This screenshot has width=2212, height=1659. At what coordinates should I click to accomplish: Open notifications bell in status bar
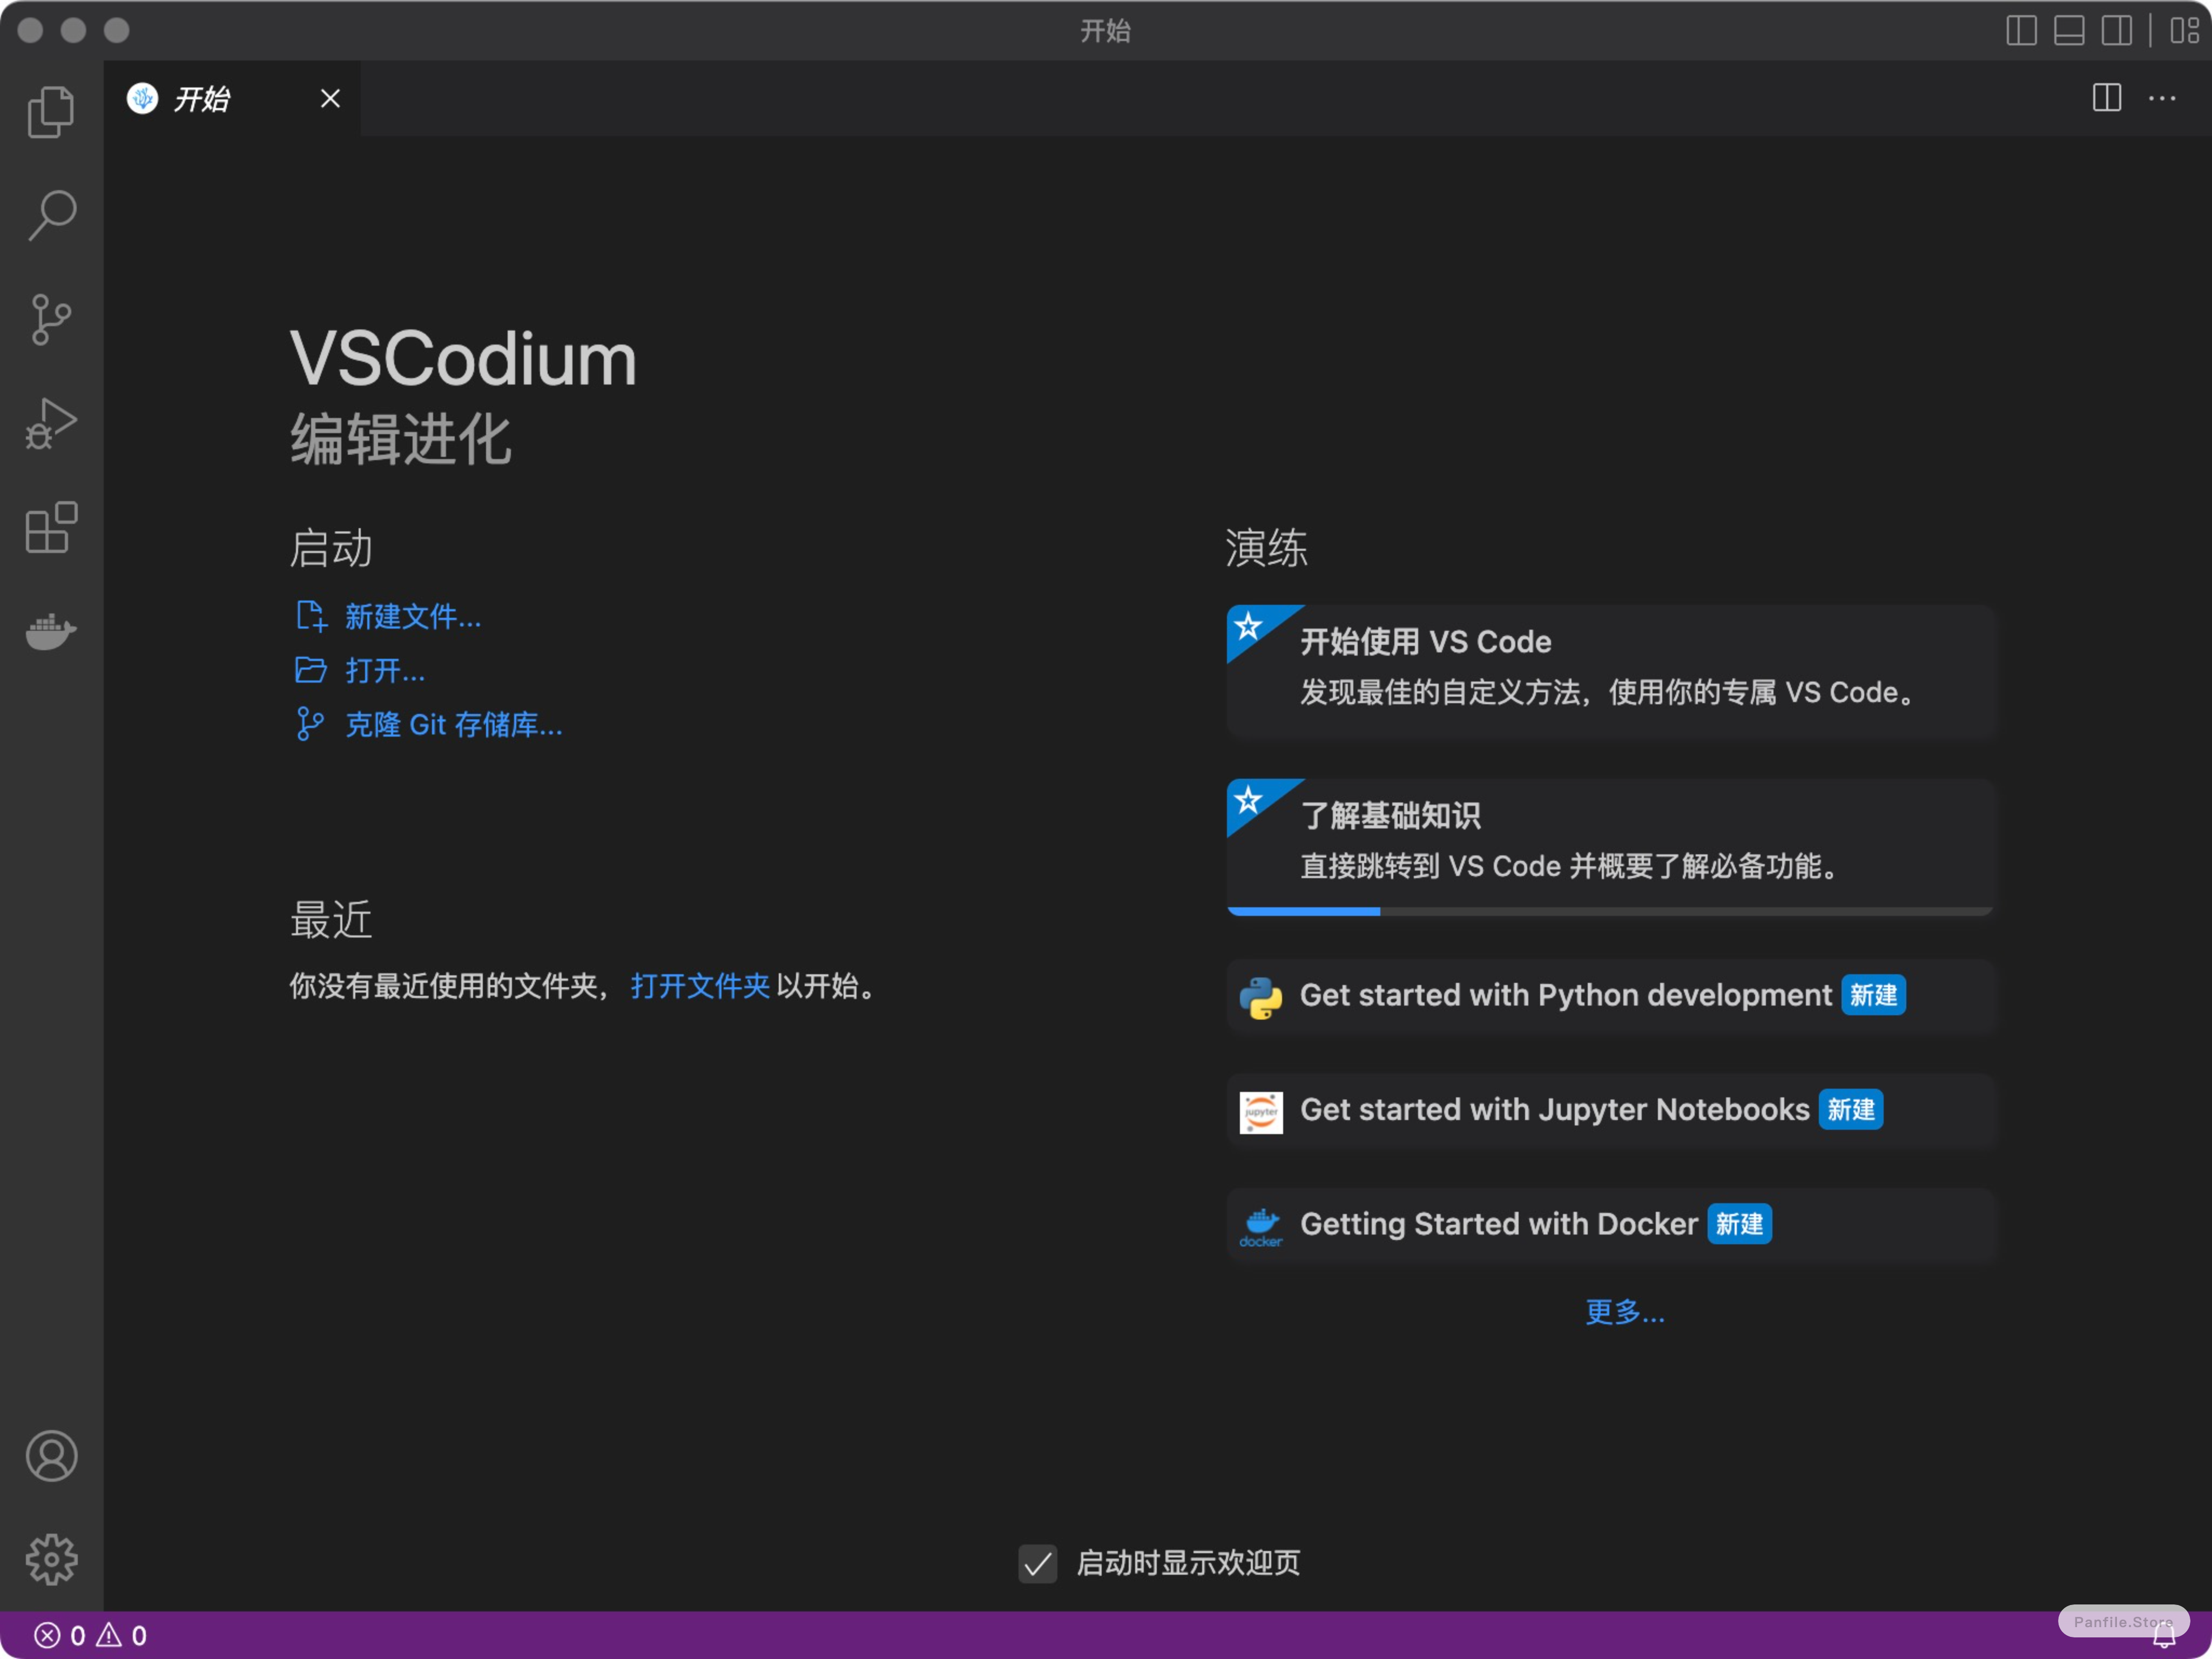point(2165,1636)
